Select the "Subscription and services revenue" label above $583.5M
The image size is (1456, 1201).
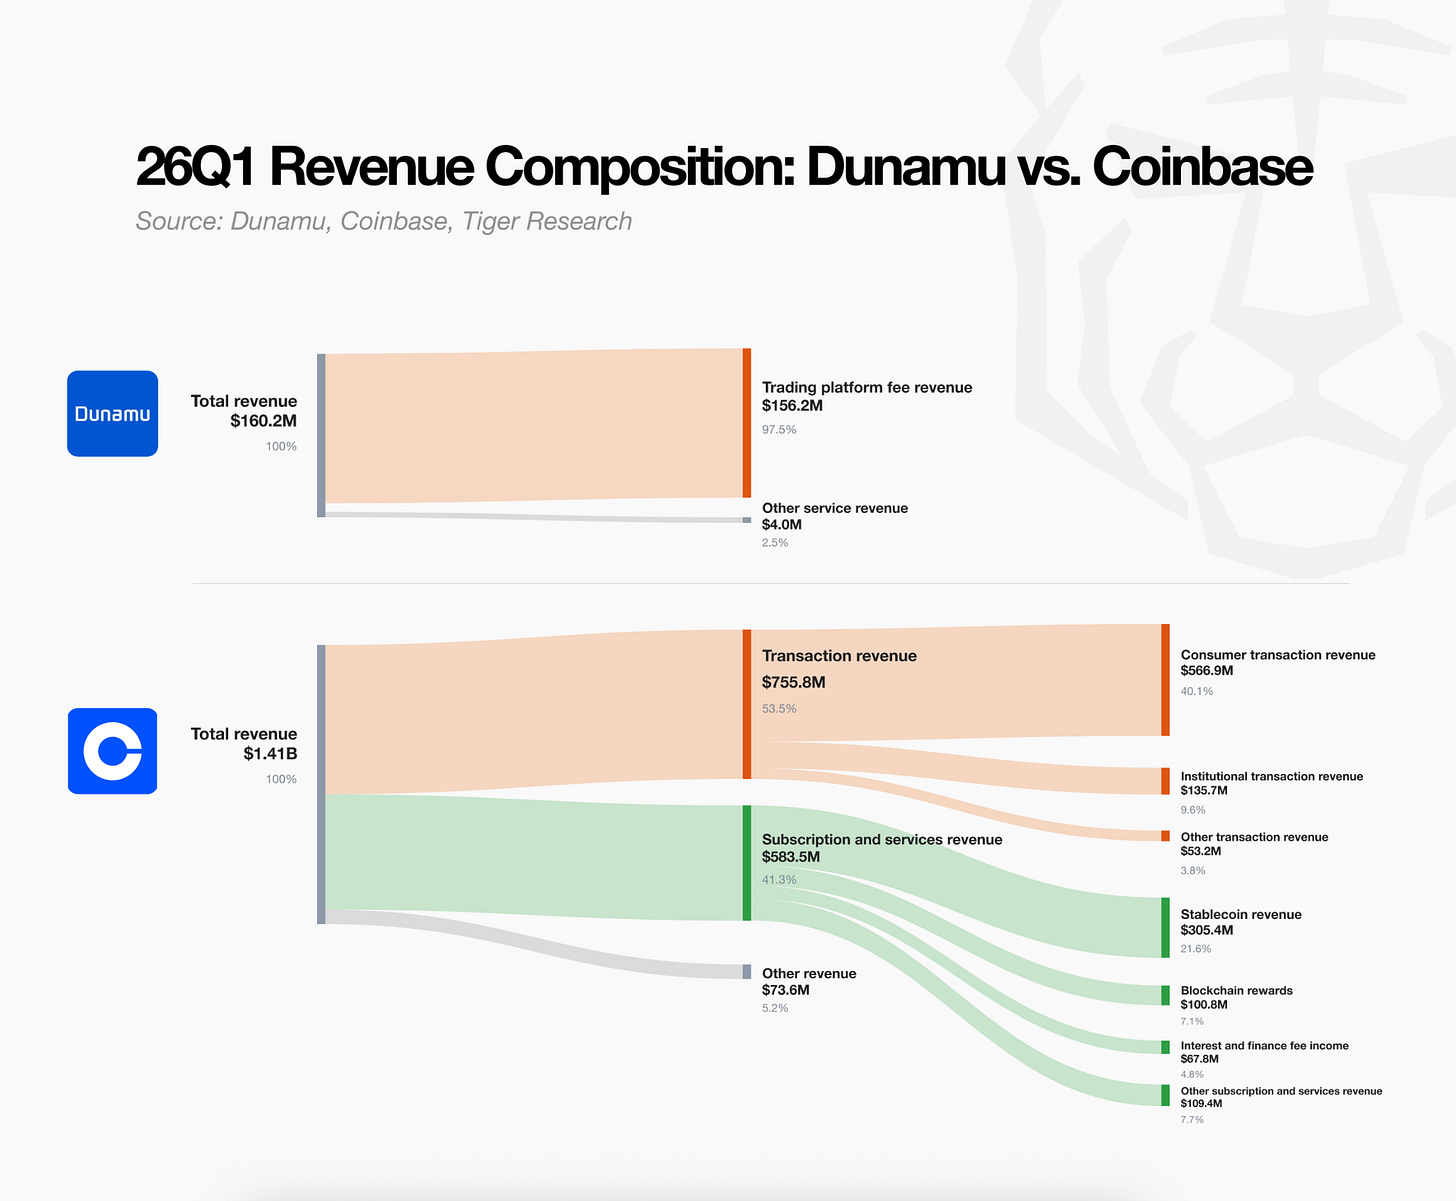[882, 839]
